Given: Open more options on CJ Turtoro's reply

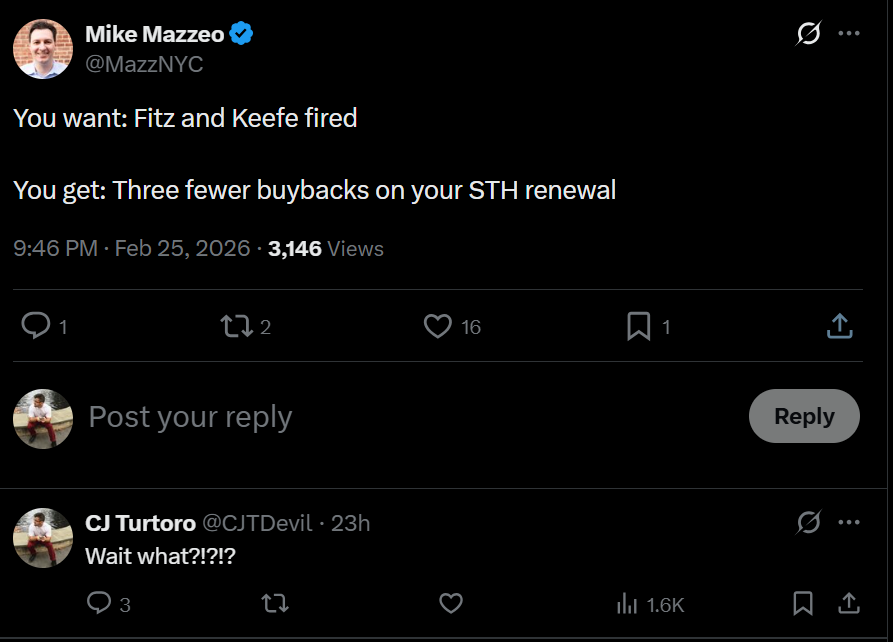Looking at the screenshot, I should (x=849, y=522).
